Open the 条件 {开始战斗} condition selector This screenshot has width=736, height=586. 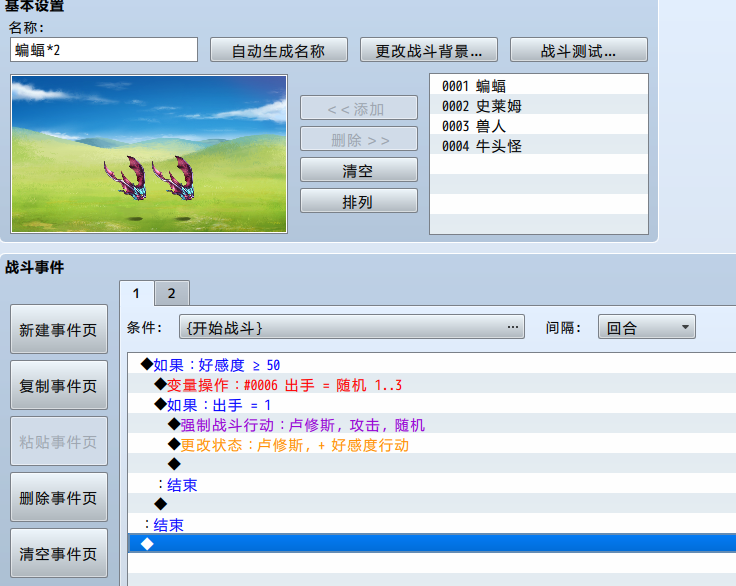point(352,327)
